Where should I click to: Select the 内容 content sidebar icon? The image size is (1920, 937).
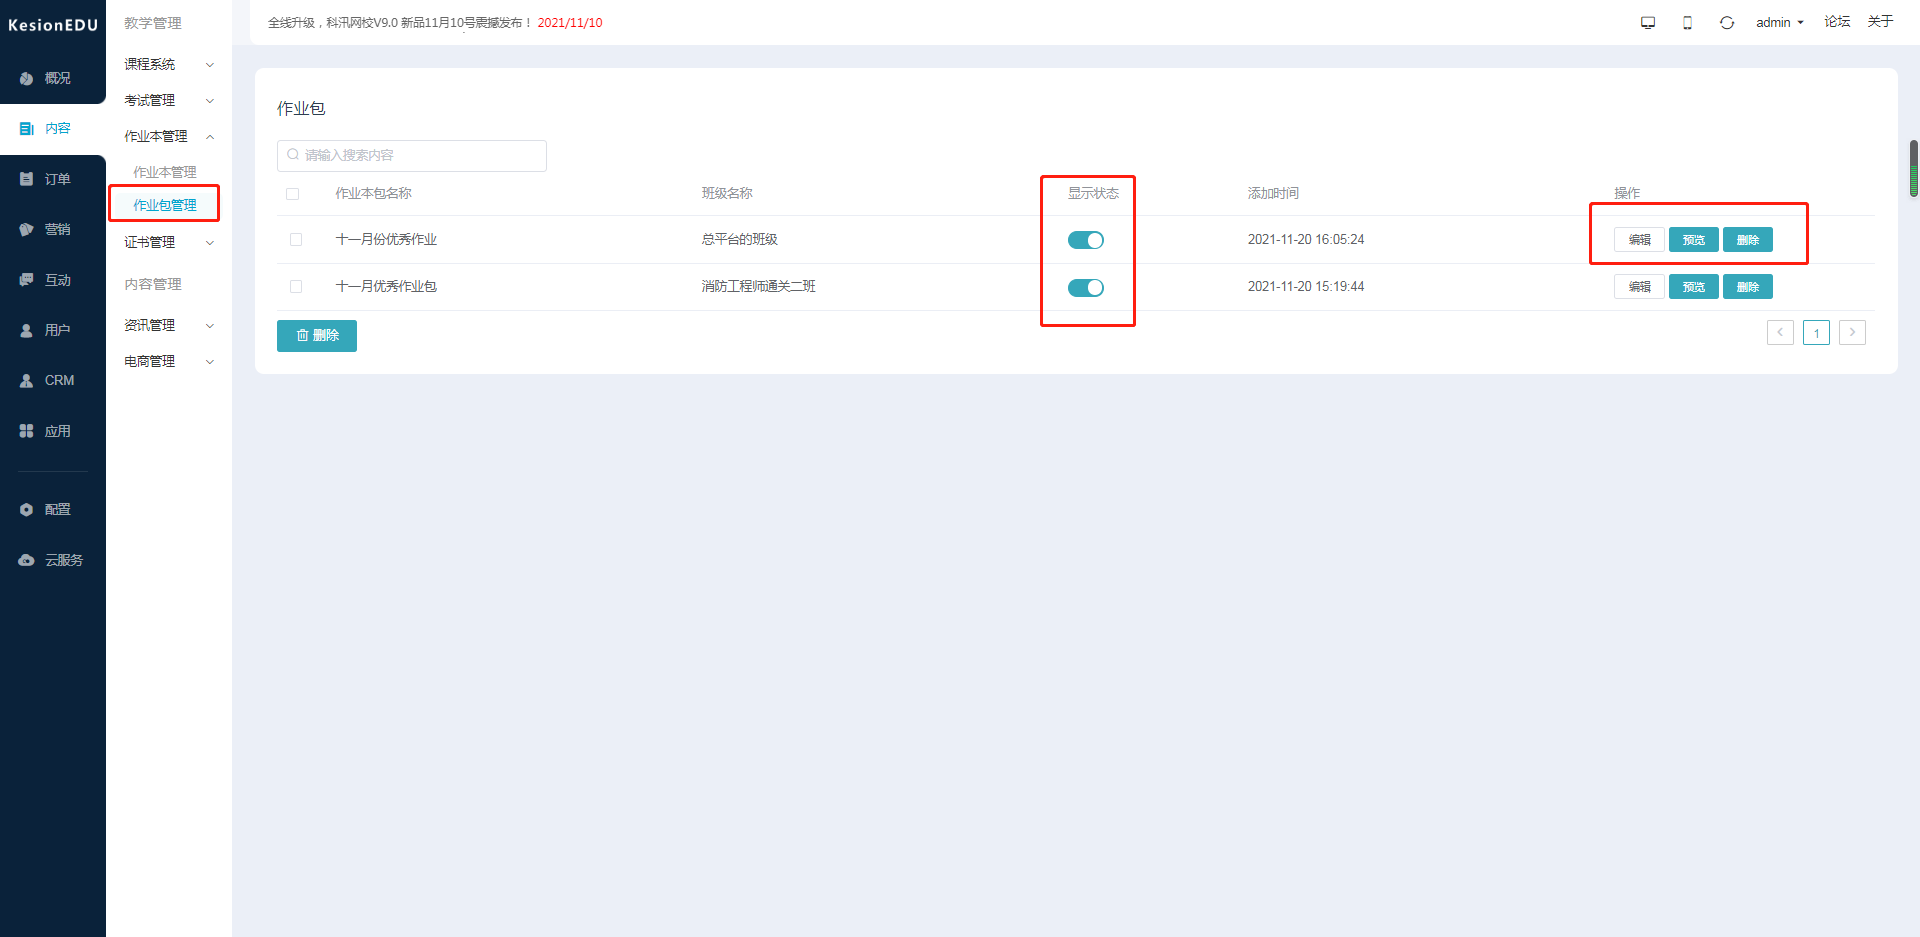click(x=27, y=128)
